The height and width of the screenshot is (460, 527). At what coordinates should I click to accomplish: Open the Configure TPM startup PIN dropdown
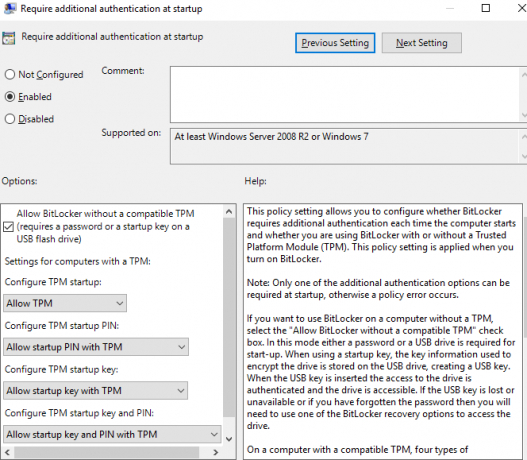(96, 347)
